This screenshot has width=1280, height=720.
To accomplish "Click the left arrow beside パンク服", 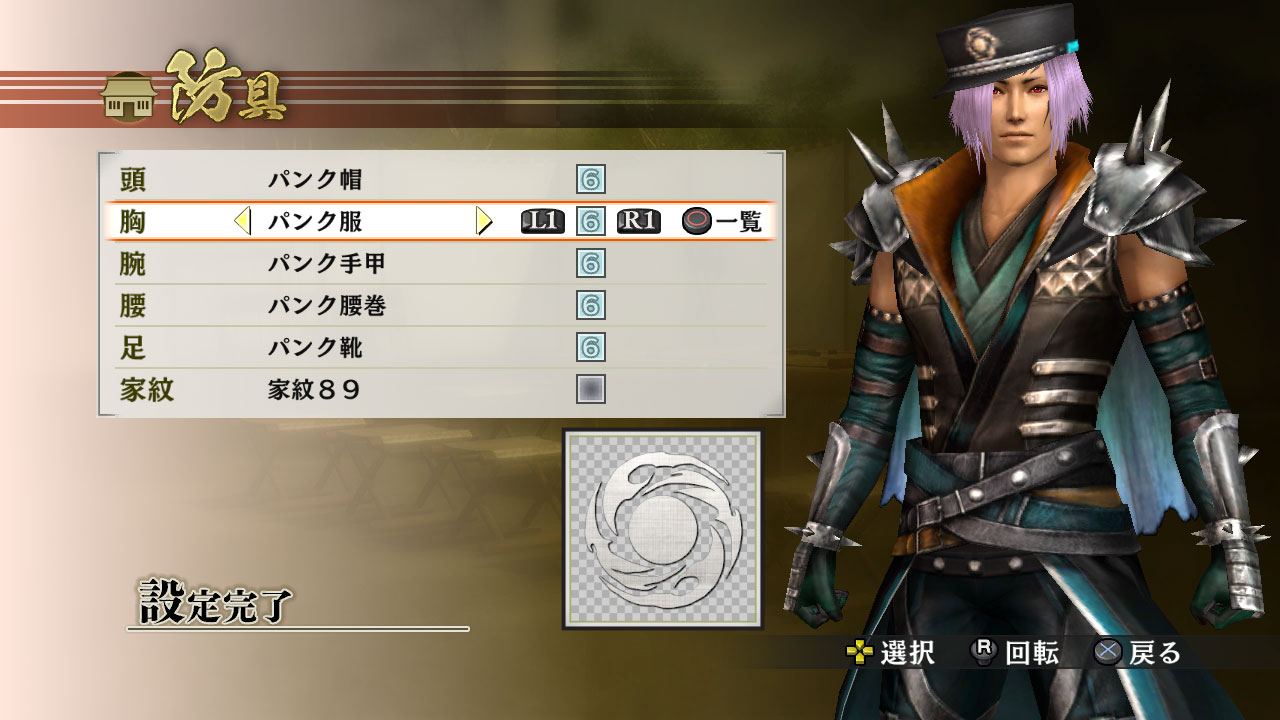I will [242, 221].
